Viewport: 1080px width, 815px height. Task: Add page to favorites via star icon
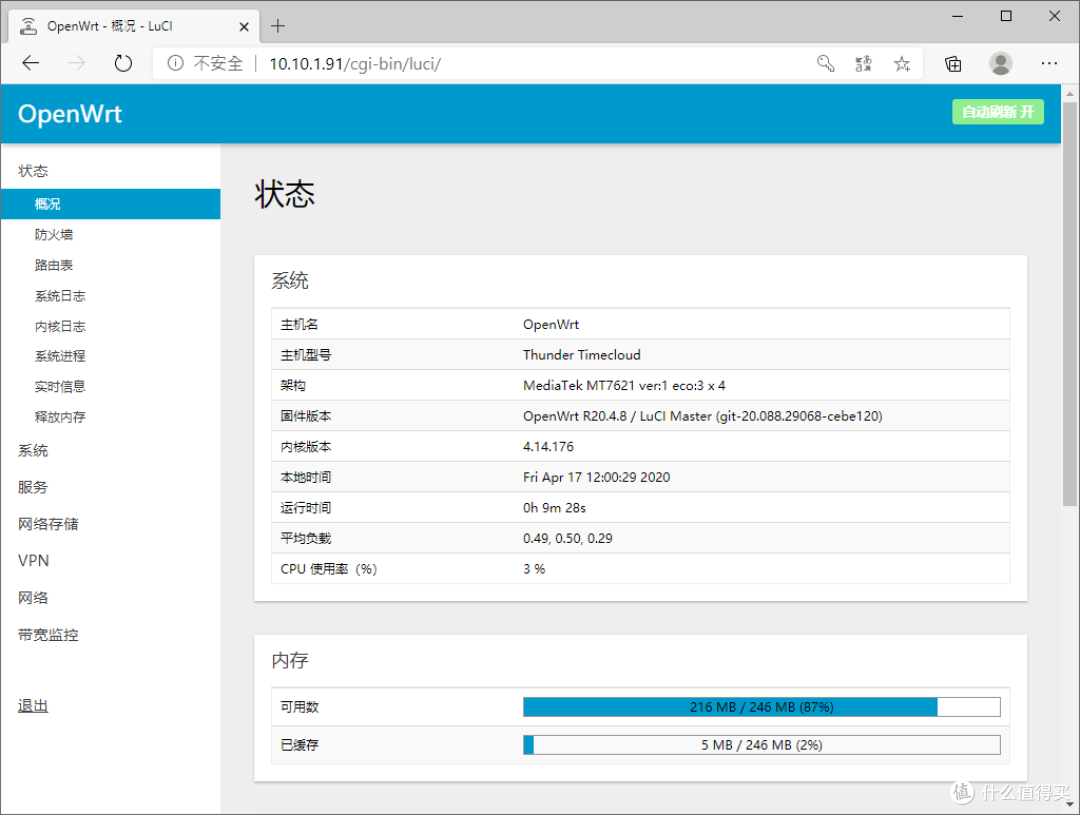[901, 63]
